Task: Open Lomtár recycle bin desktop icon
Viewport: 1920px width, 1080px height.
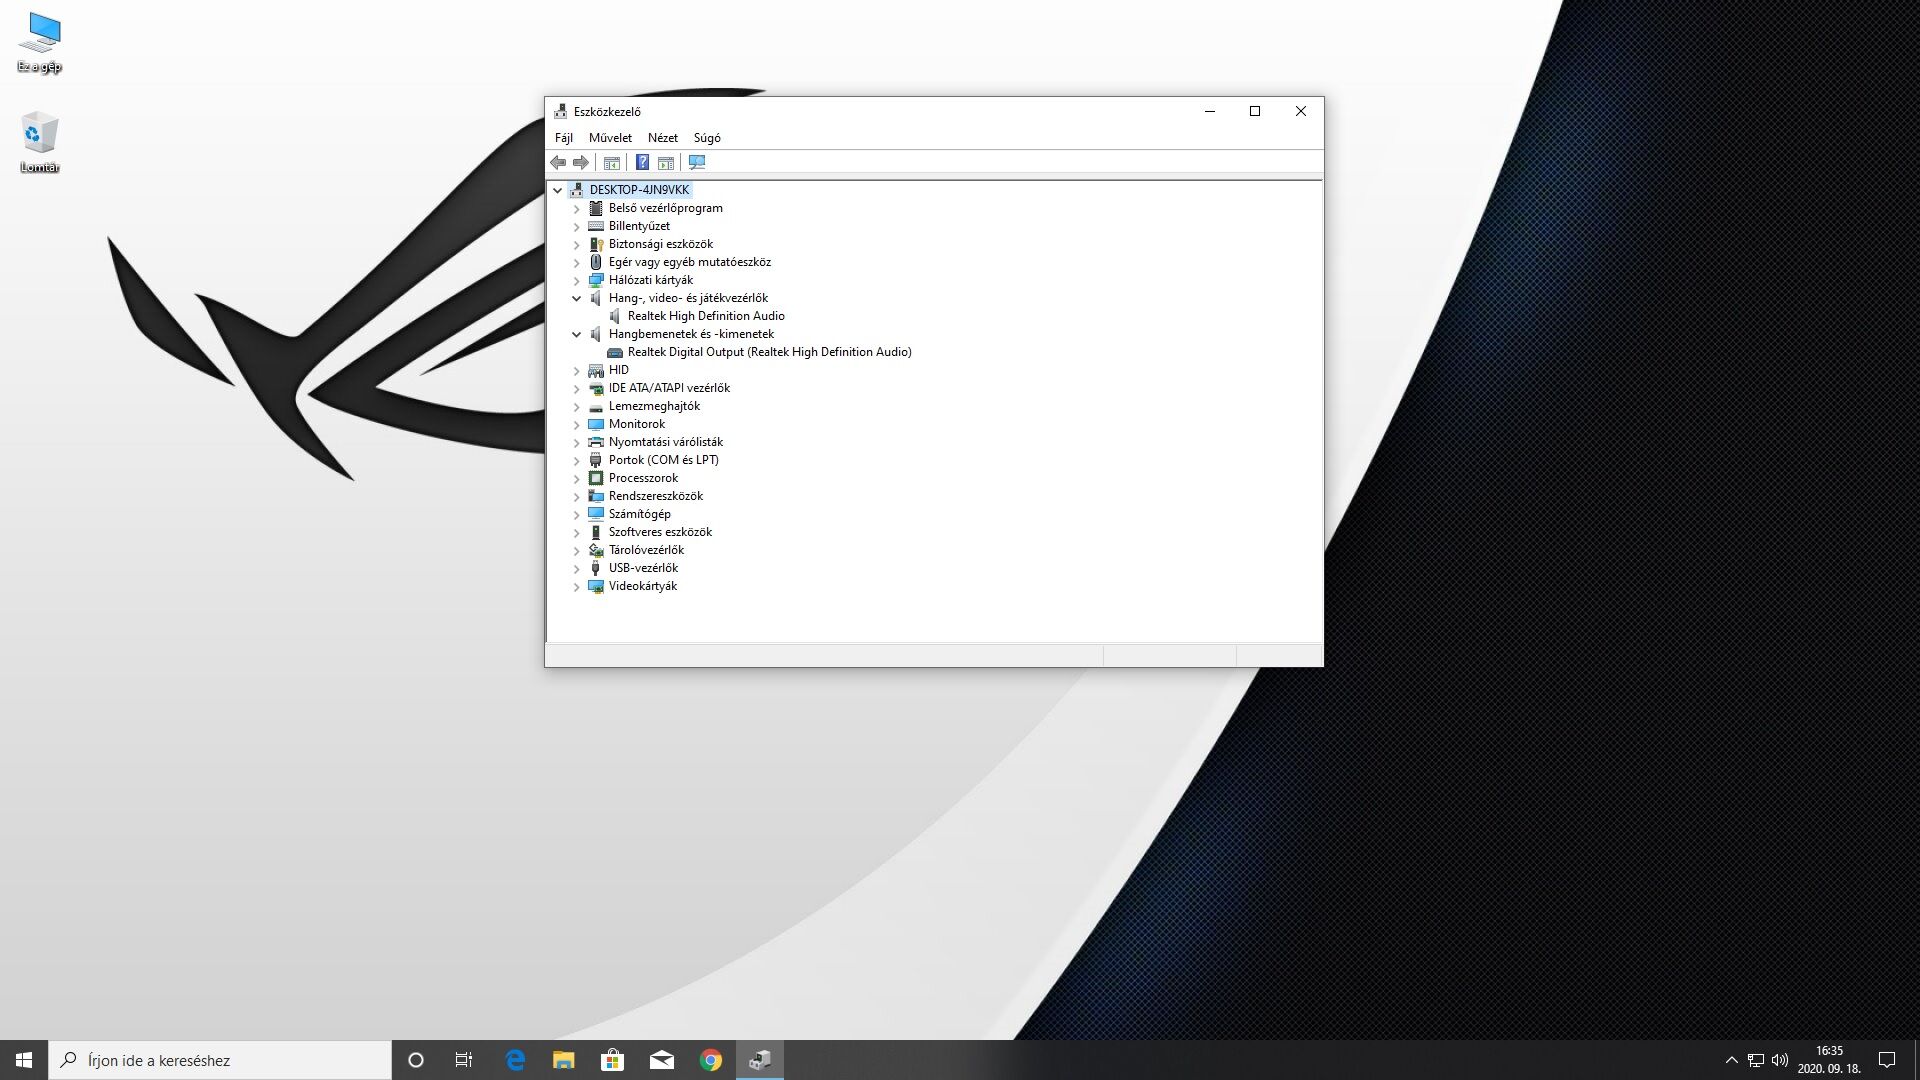Action: pos(40,143)
